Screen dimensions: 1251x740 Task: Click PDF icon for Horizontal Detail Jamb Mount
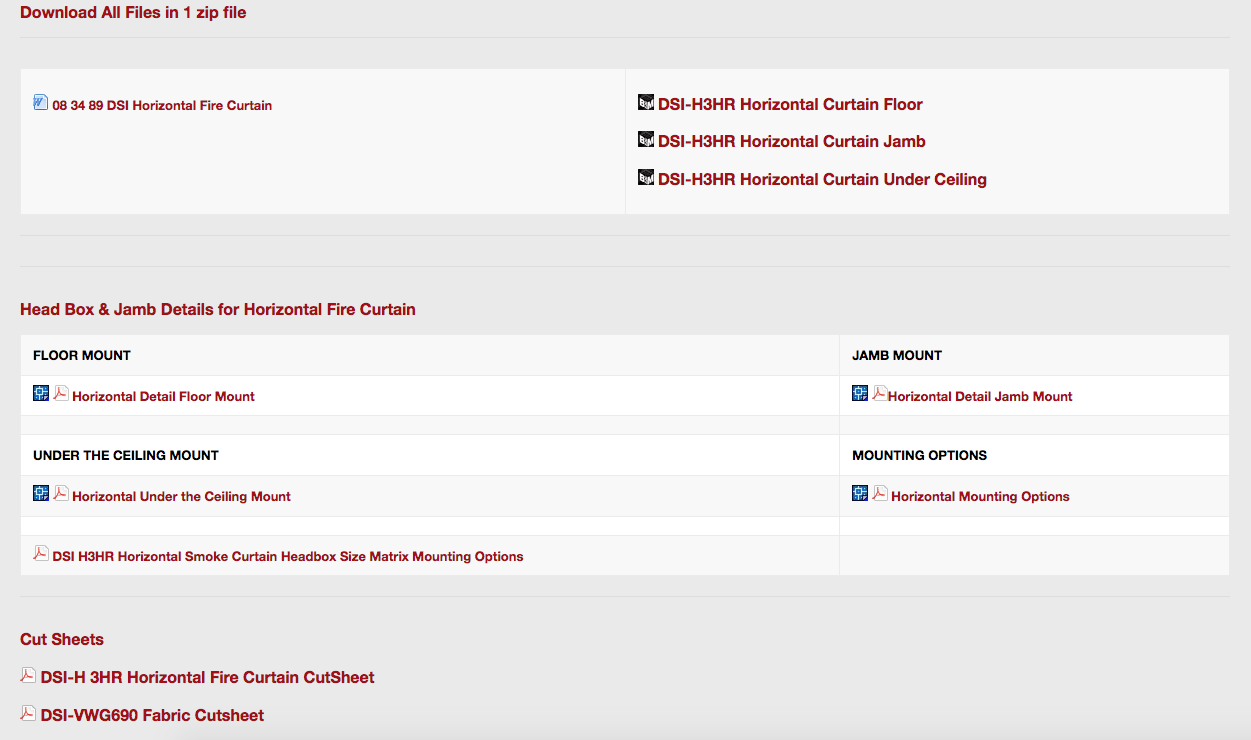pos(879,393)
